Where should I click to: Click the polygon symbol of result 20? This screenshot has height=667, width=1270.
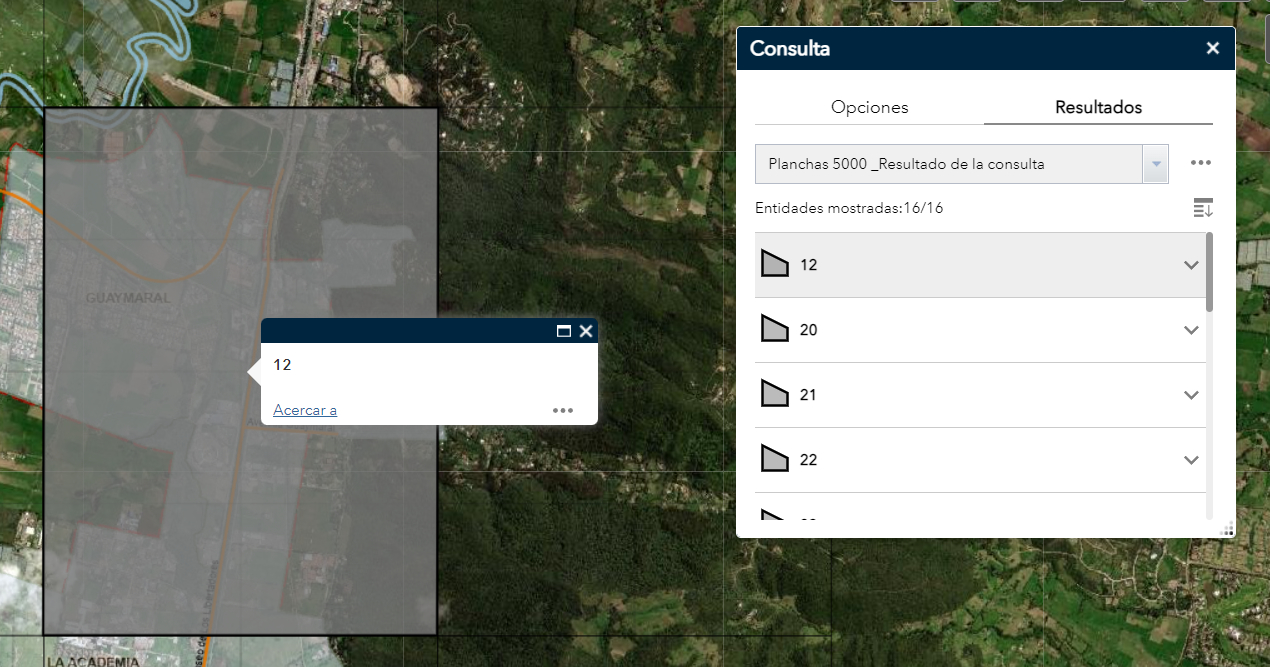pos(775,329)
